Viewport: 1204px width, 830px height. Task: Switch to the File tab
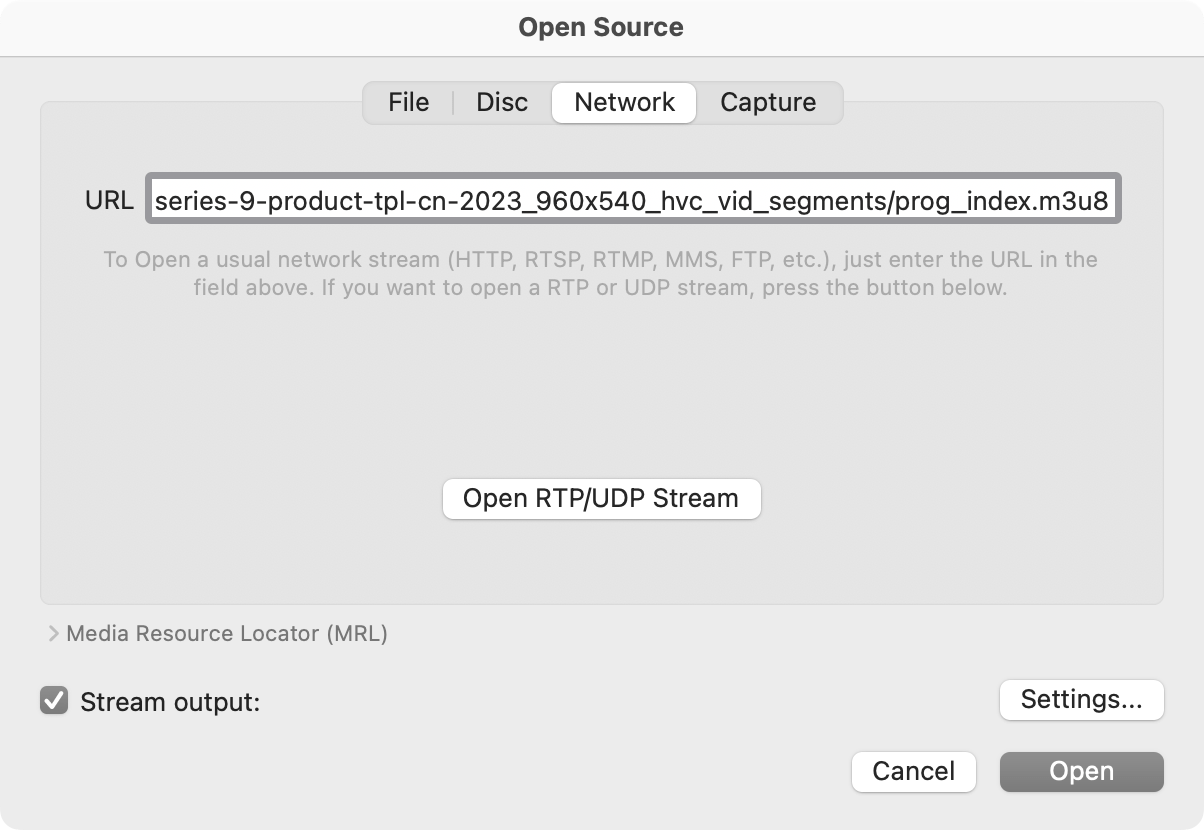tap(408, 103)
